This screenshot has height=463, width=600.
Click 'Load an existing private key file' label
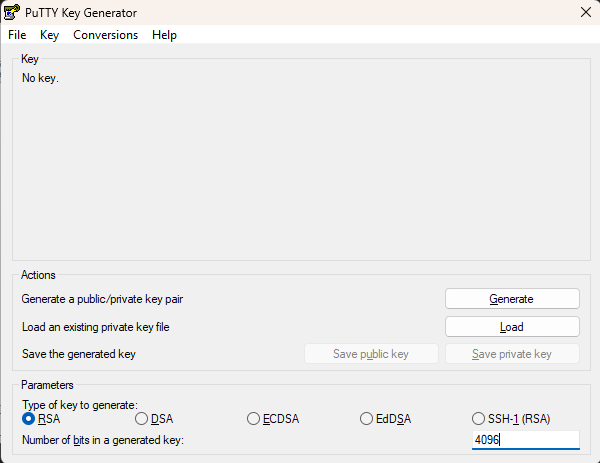(96, 327)
